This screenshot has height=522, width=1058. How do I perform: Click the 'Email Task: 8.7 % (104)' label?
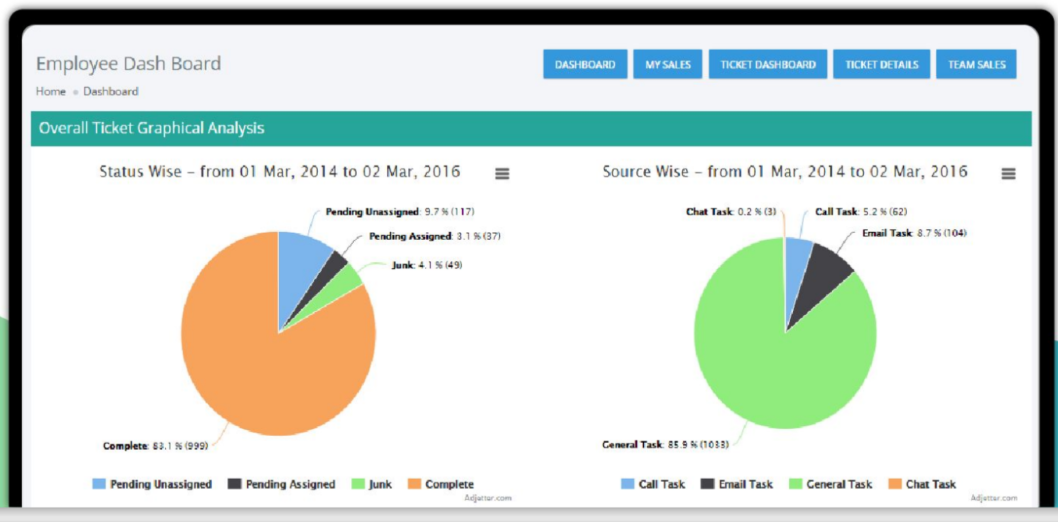click(914, 233)
